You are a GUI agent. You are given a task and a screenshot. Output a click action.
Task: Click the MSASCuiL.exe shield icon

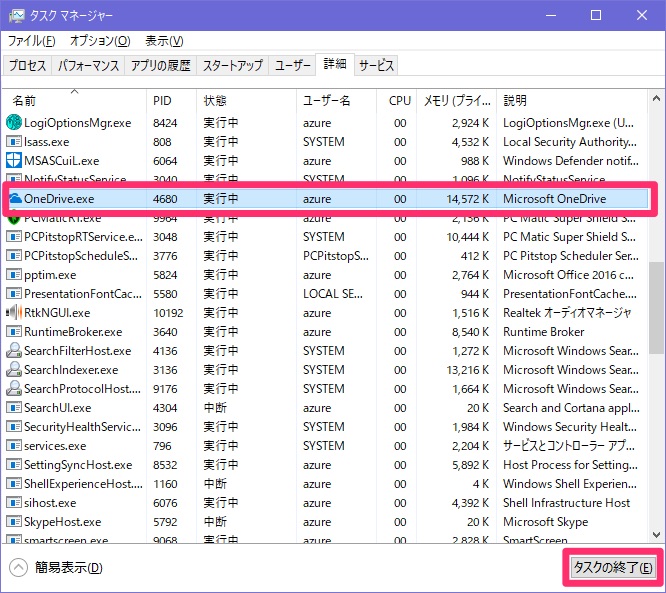(x=14, y=161)
